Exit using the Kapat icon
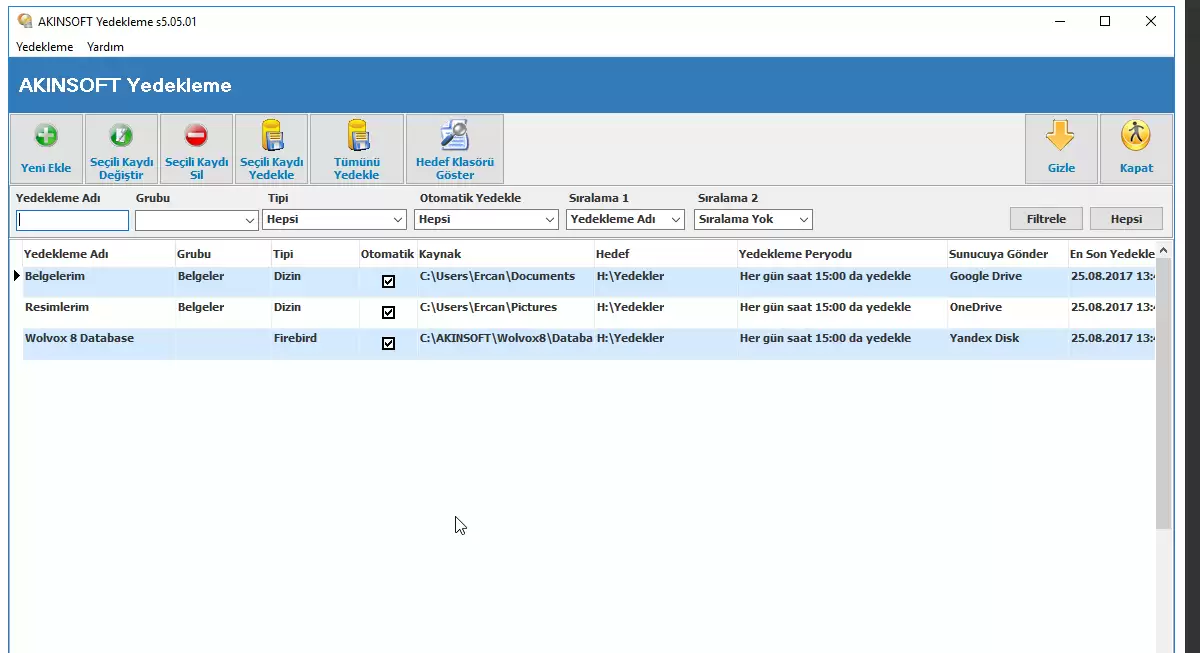This screenshot has height=653, width=1200. click(x=1136, y=137)
